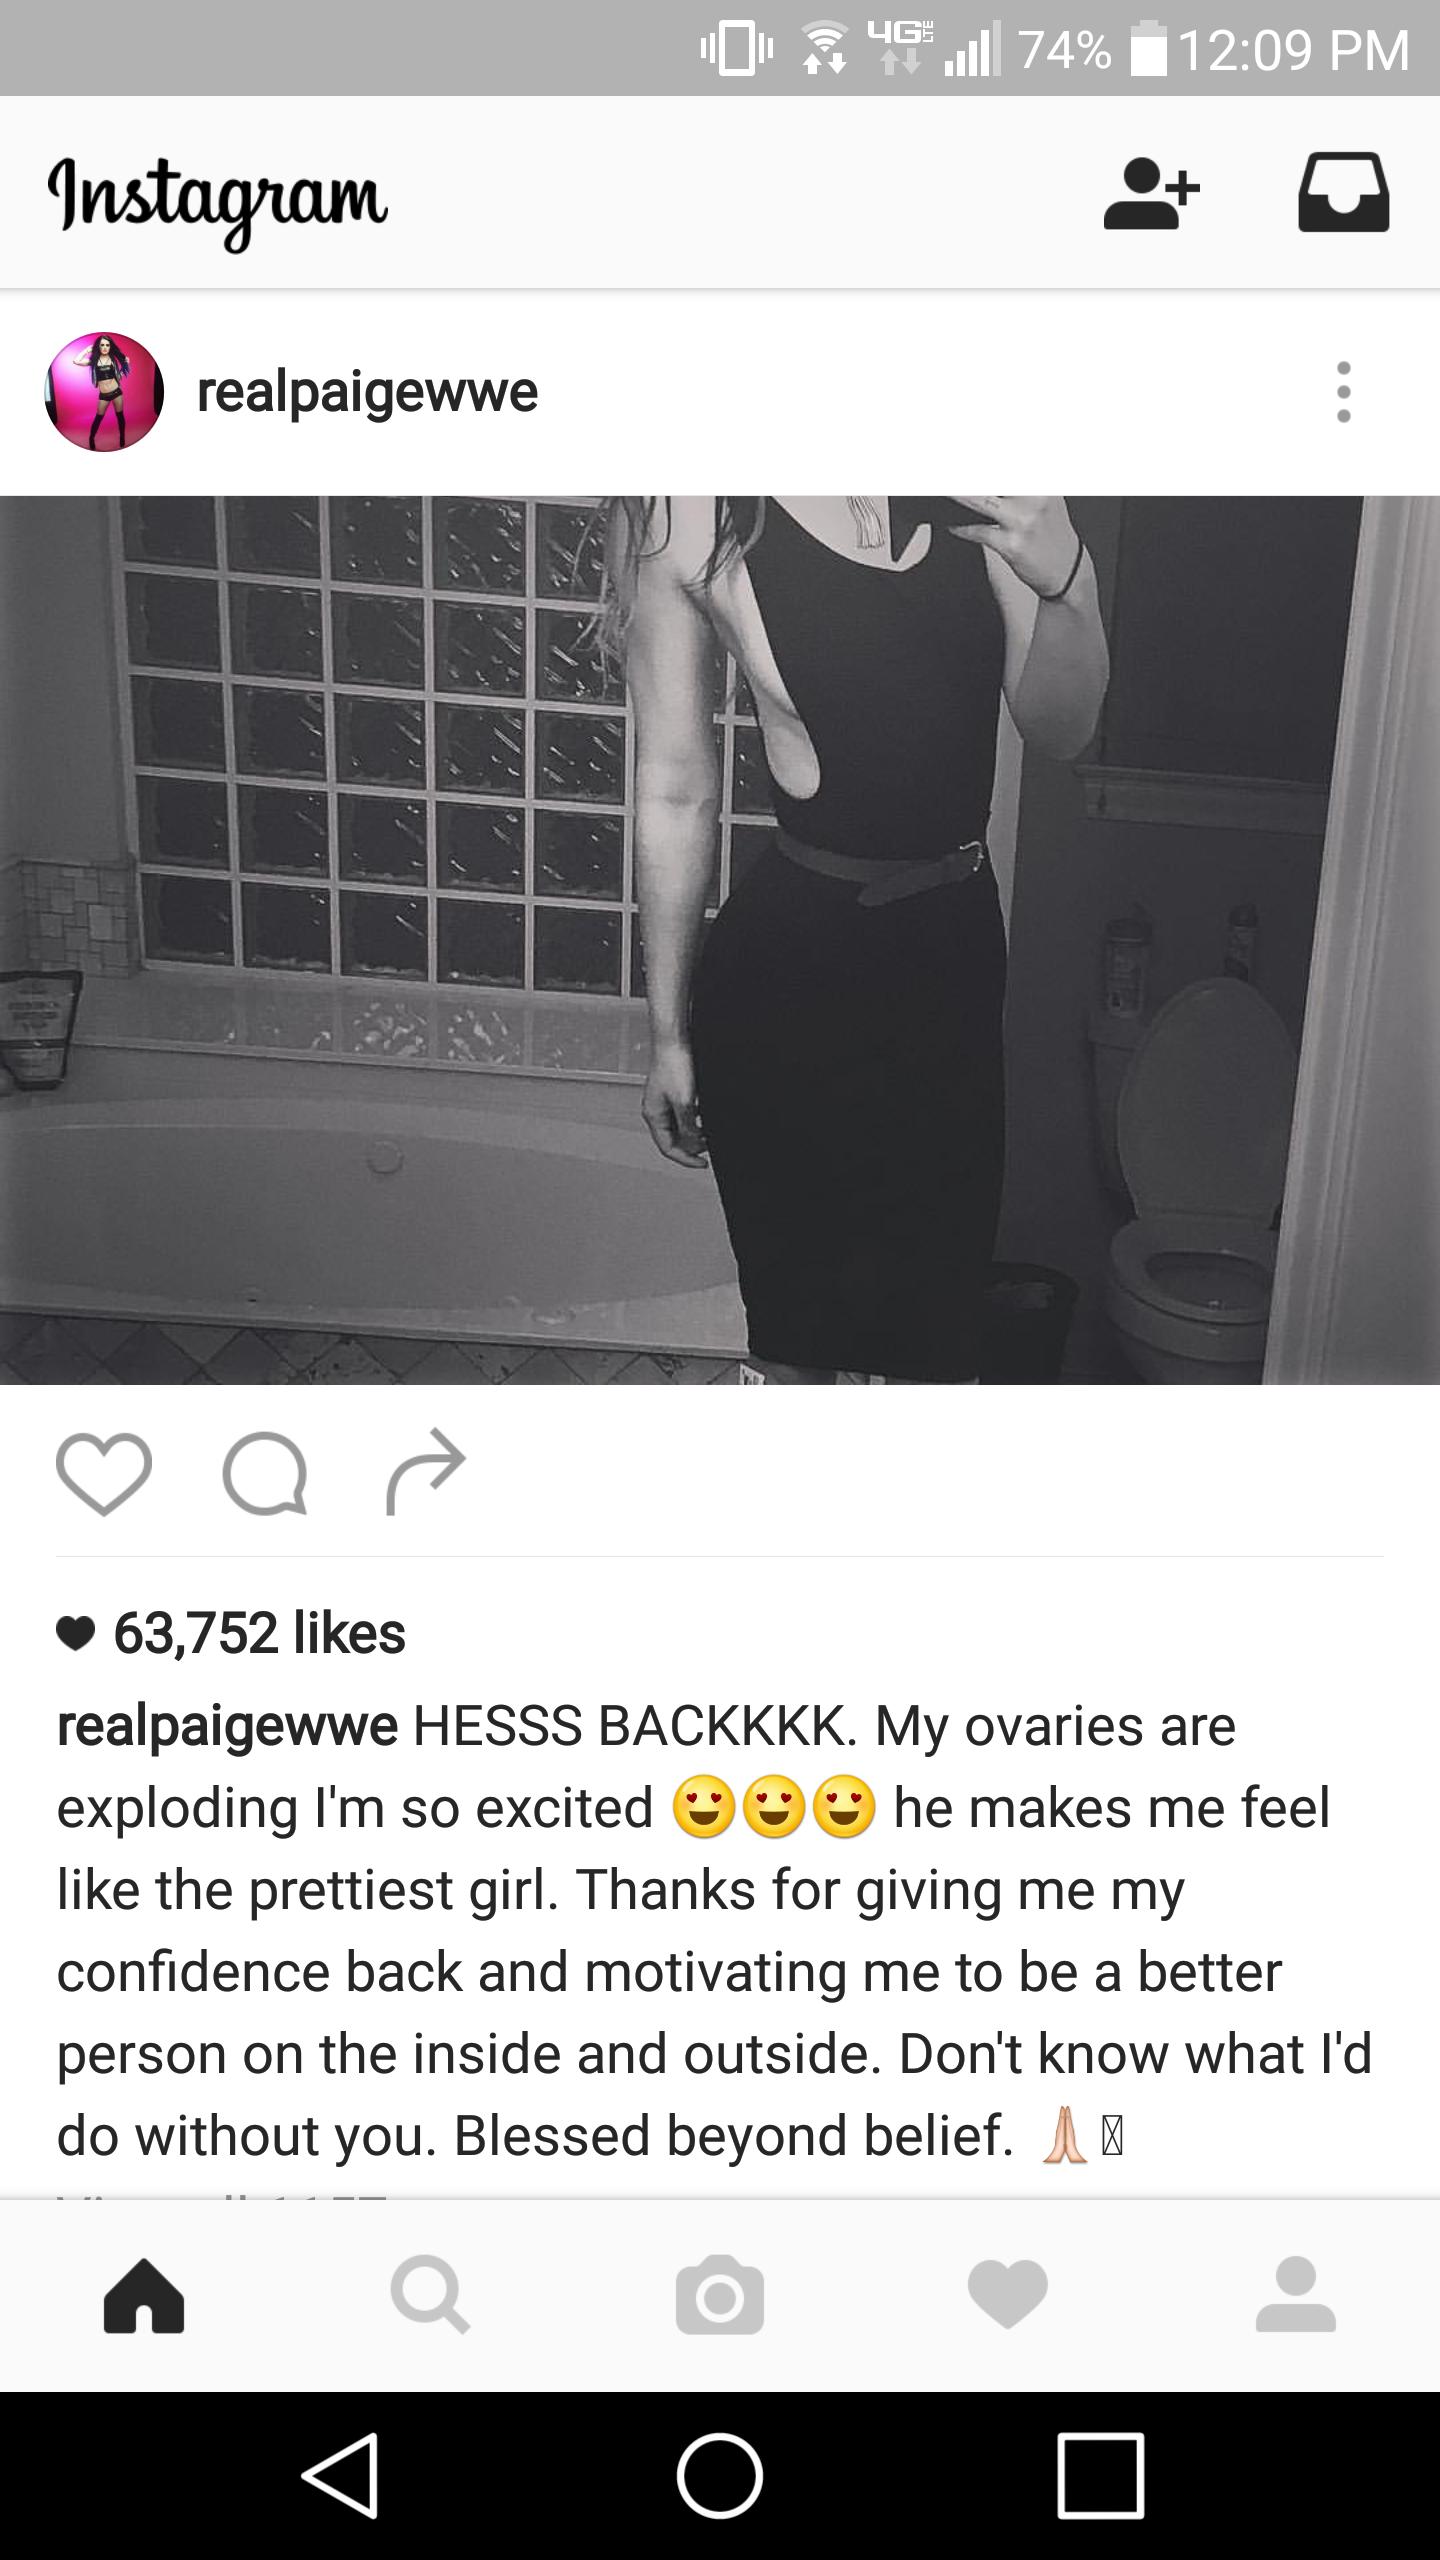1440x2560 pixels.
Task: Tap the Instagram logo header
Action: coord(218,201)
